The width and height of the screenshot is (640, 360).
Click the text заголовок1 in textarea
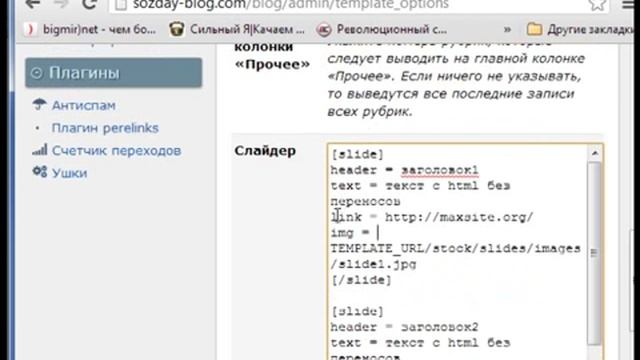click(x=440, y=170)
